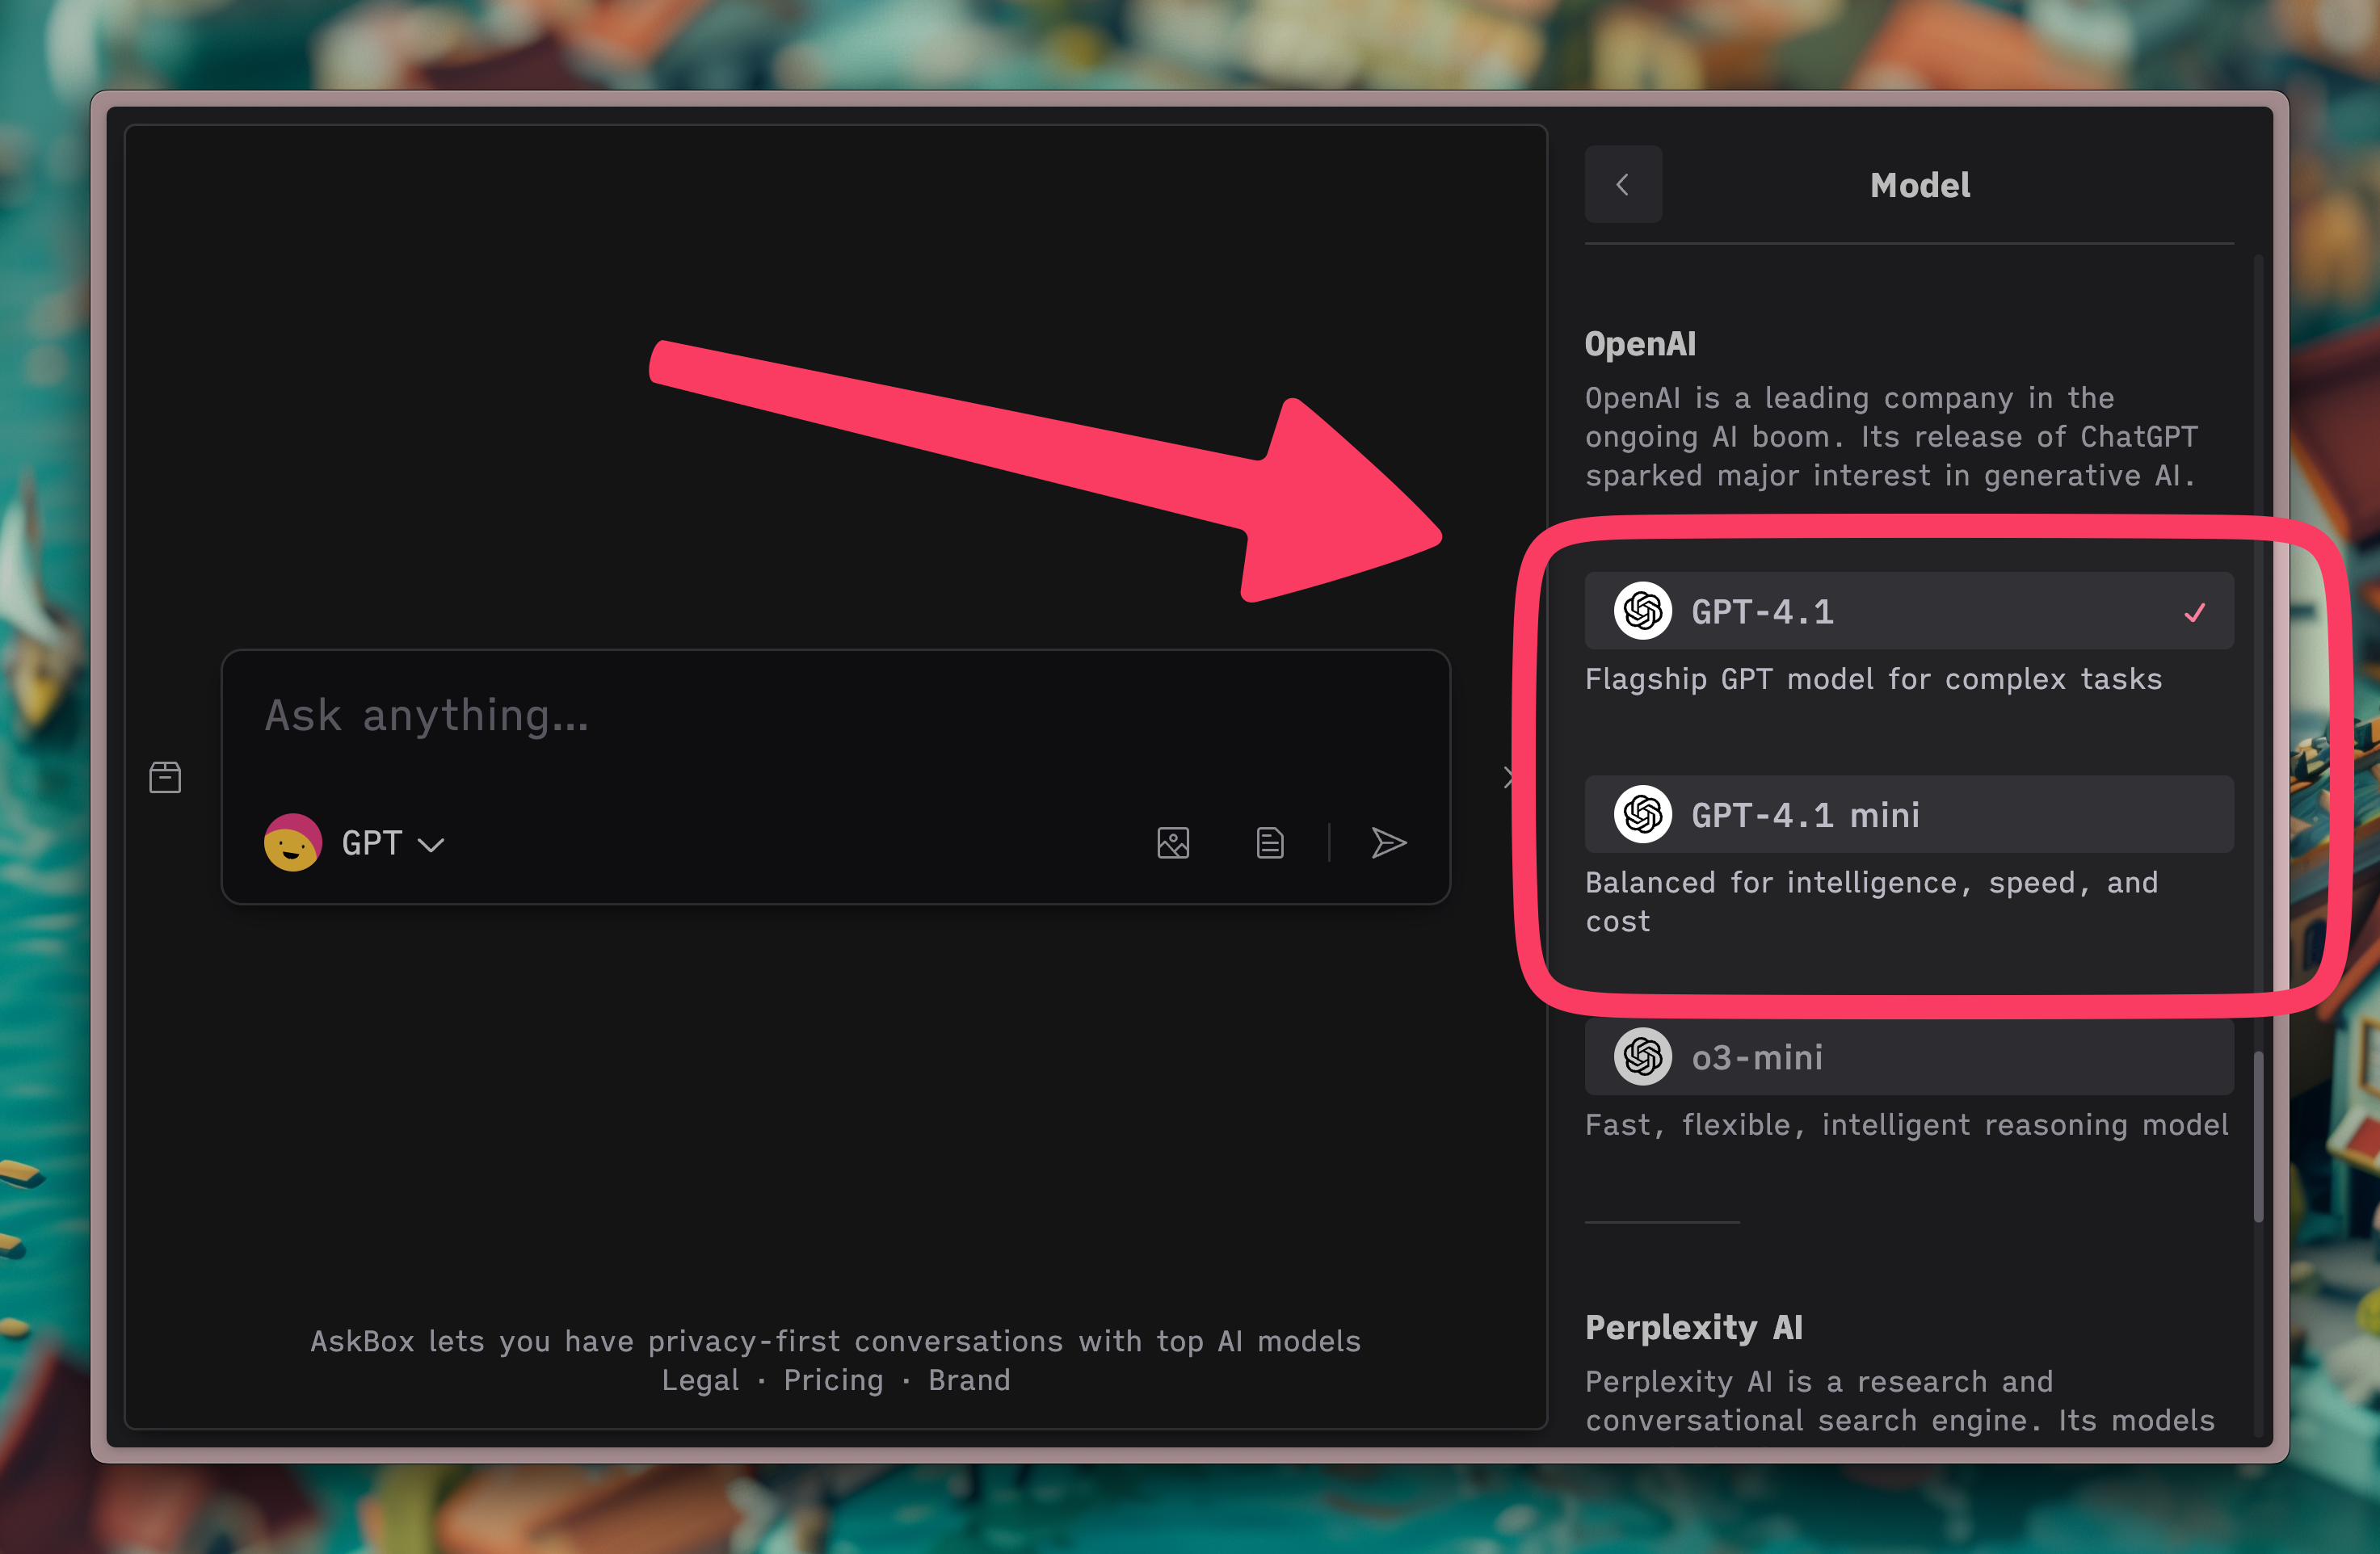Image resolution: width=2380 pixels, height=1554 pixels.
Task: Send the message with the paper plane icon
Action: tap(1389, 843)
